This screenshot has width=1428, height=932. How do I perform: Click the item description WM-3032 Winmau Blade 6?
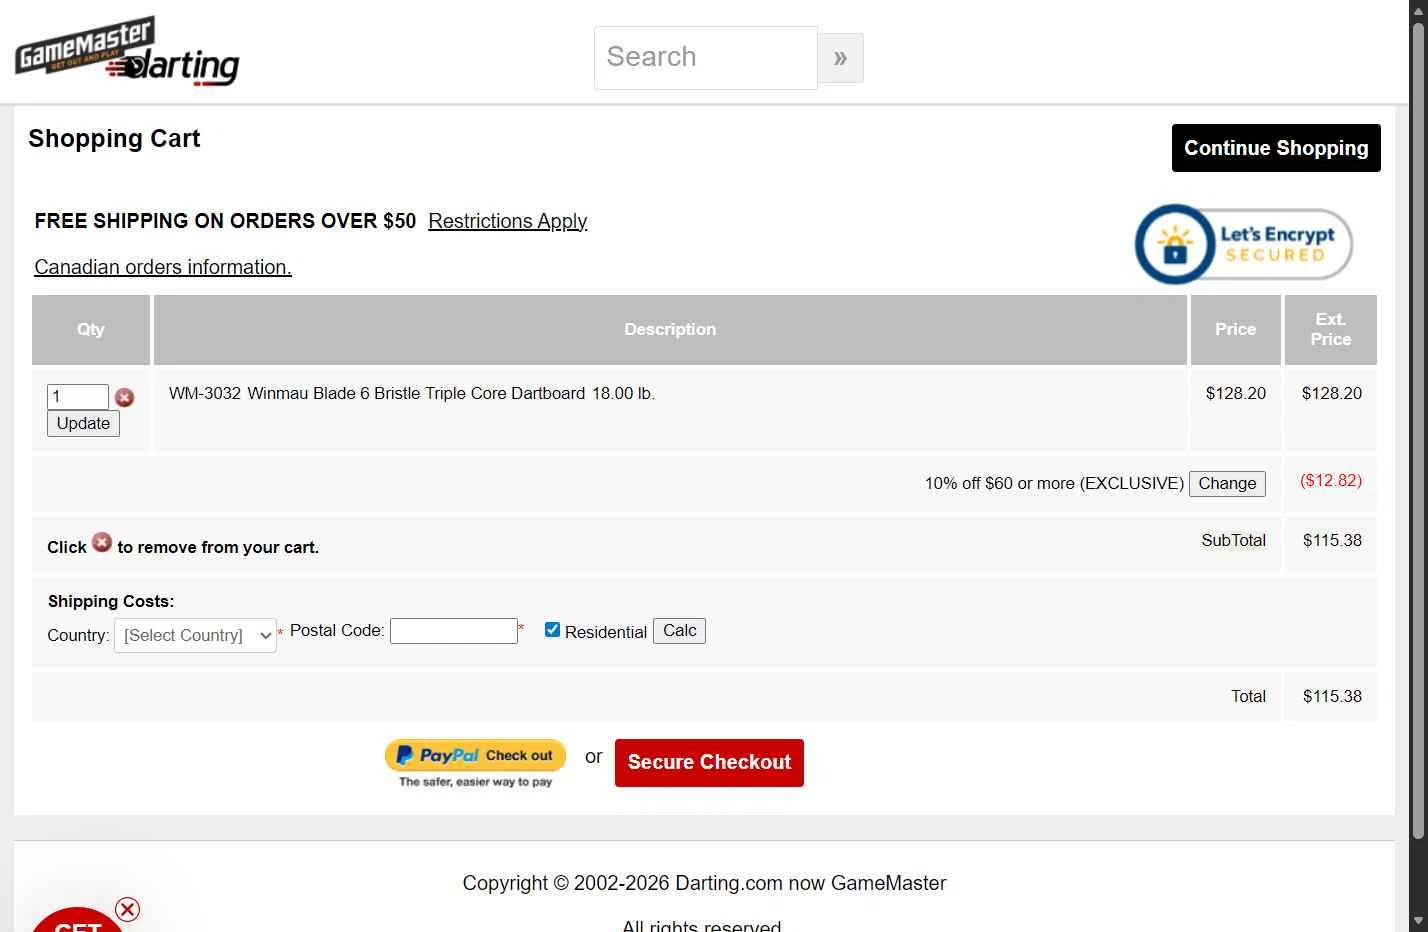coord(412,393)
